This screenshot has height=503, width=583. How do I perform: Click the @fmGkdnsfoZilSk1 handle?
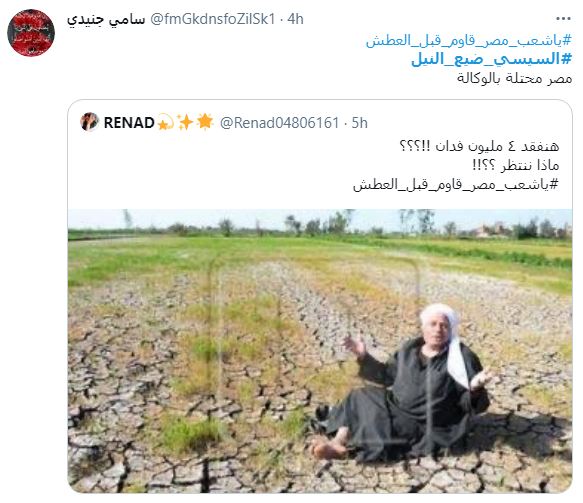pyautogui.click(x=213, y=19)
